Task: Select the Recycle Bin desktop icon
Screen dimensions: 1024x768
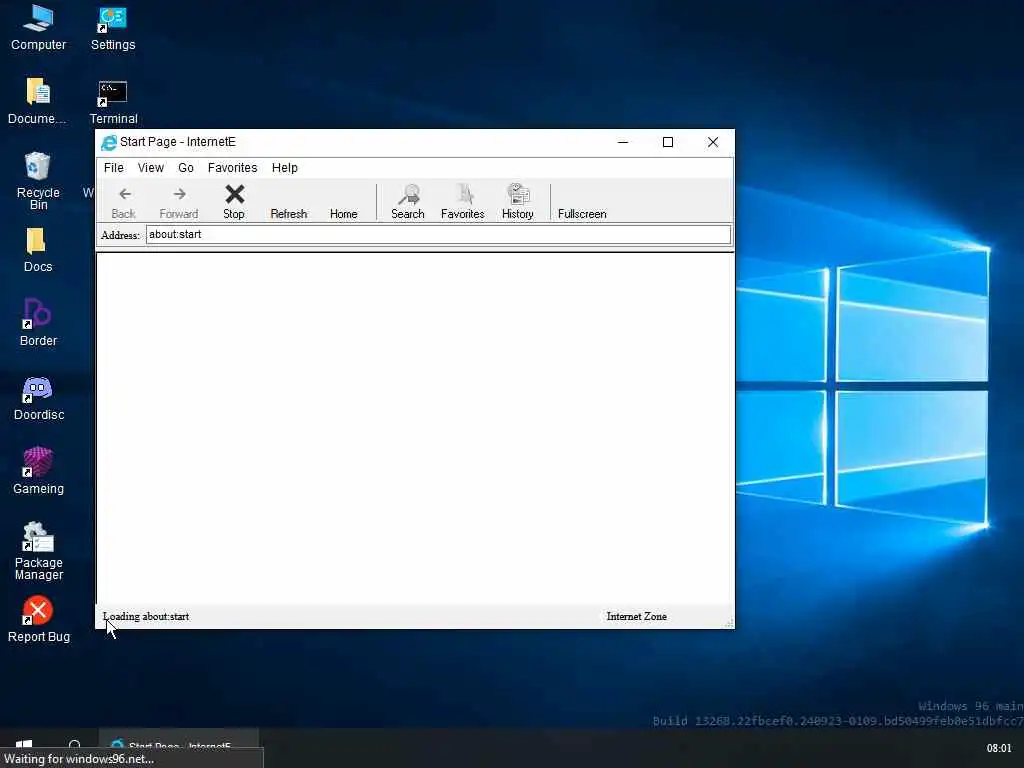Action: [x=38, y=180]
